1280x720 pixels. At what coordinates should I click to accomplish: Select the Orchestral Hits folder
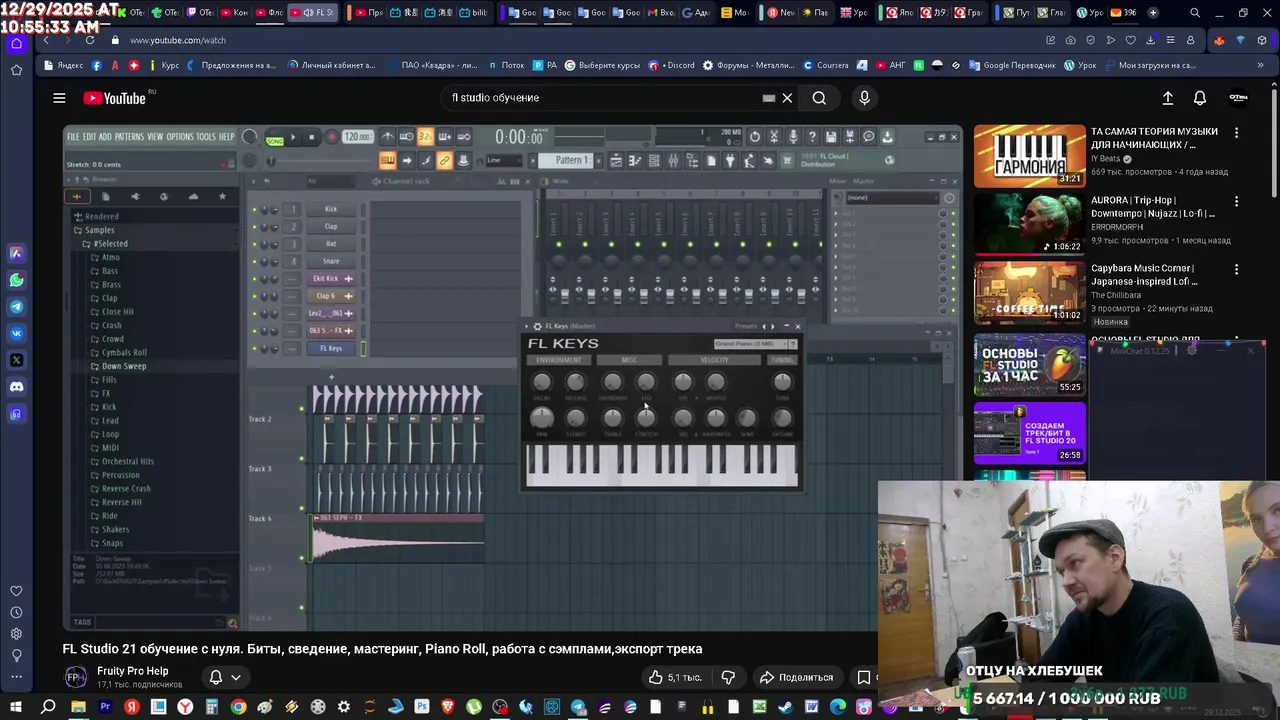tap(128, 462)
